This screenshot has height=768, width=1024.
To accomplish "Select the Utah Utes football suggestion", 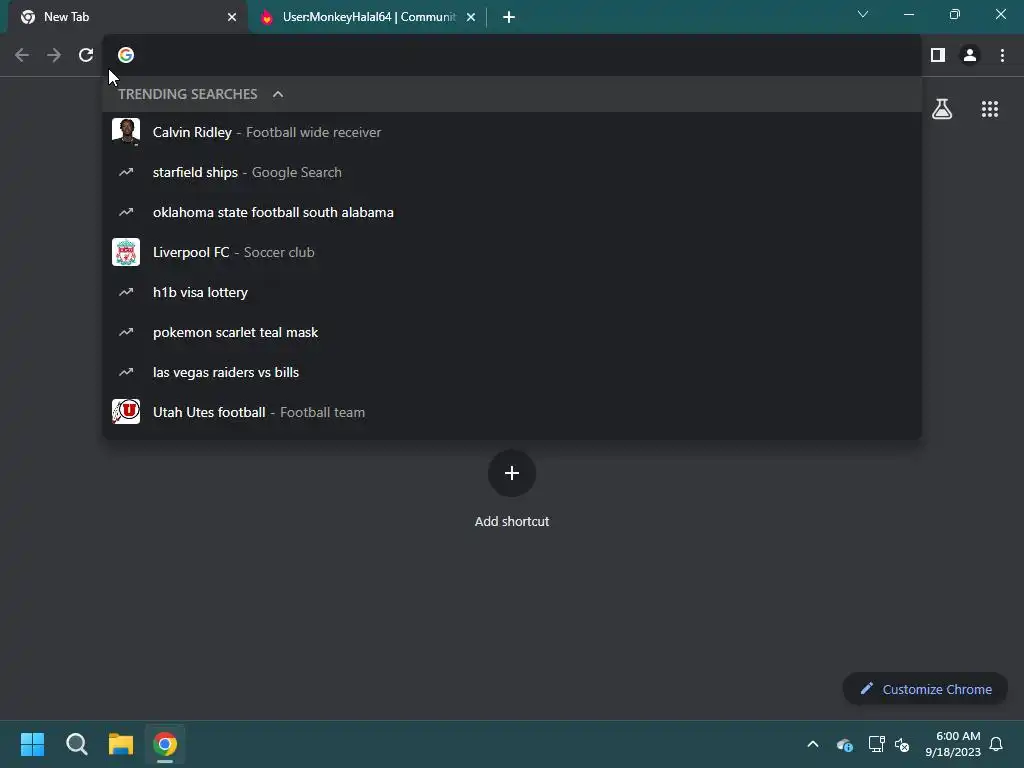I will click(512, 412).
